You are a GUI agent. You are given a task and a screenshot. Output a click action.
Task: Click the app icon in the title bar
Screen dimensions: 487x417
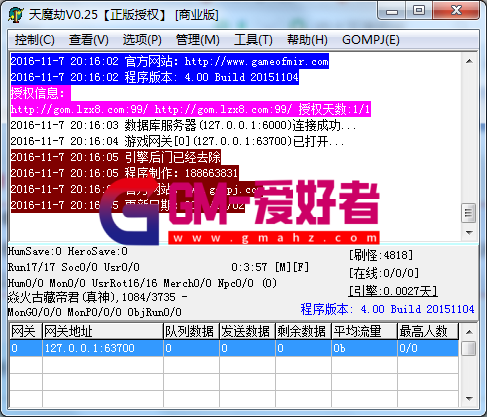tap(15, 15)
